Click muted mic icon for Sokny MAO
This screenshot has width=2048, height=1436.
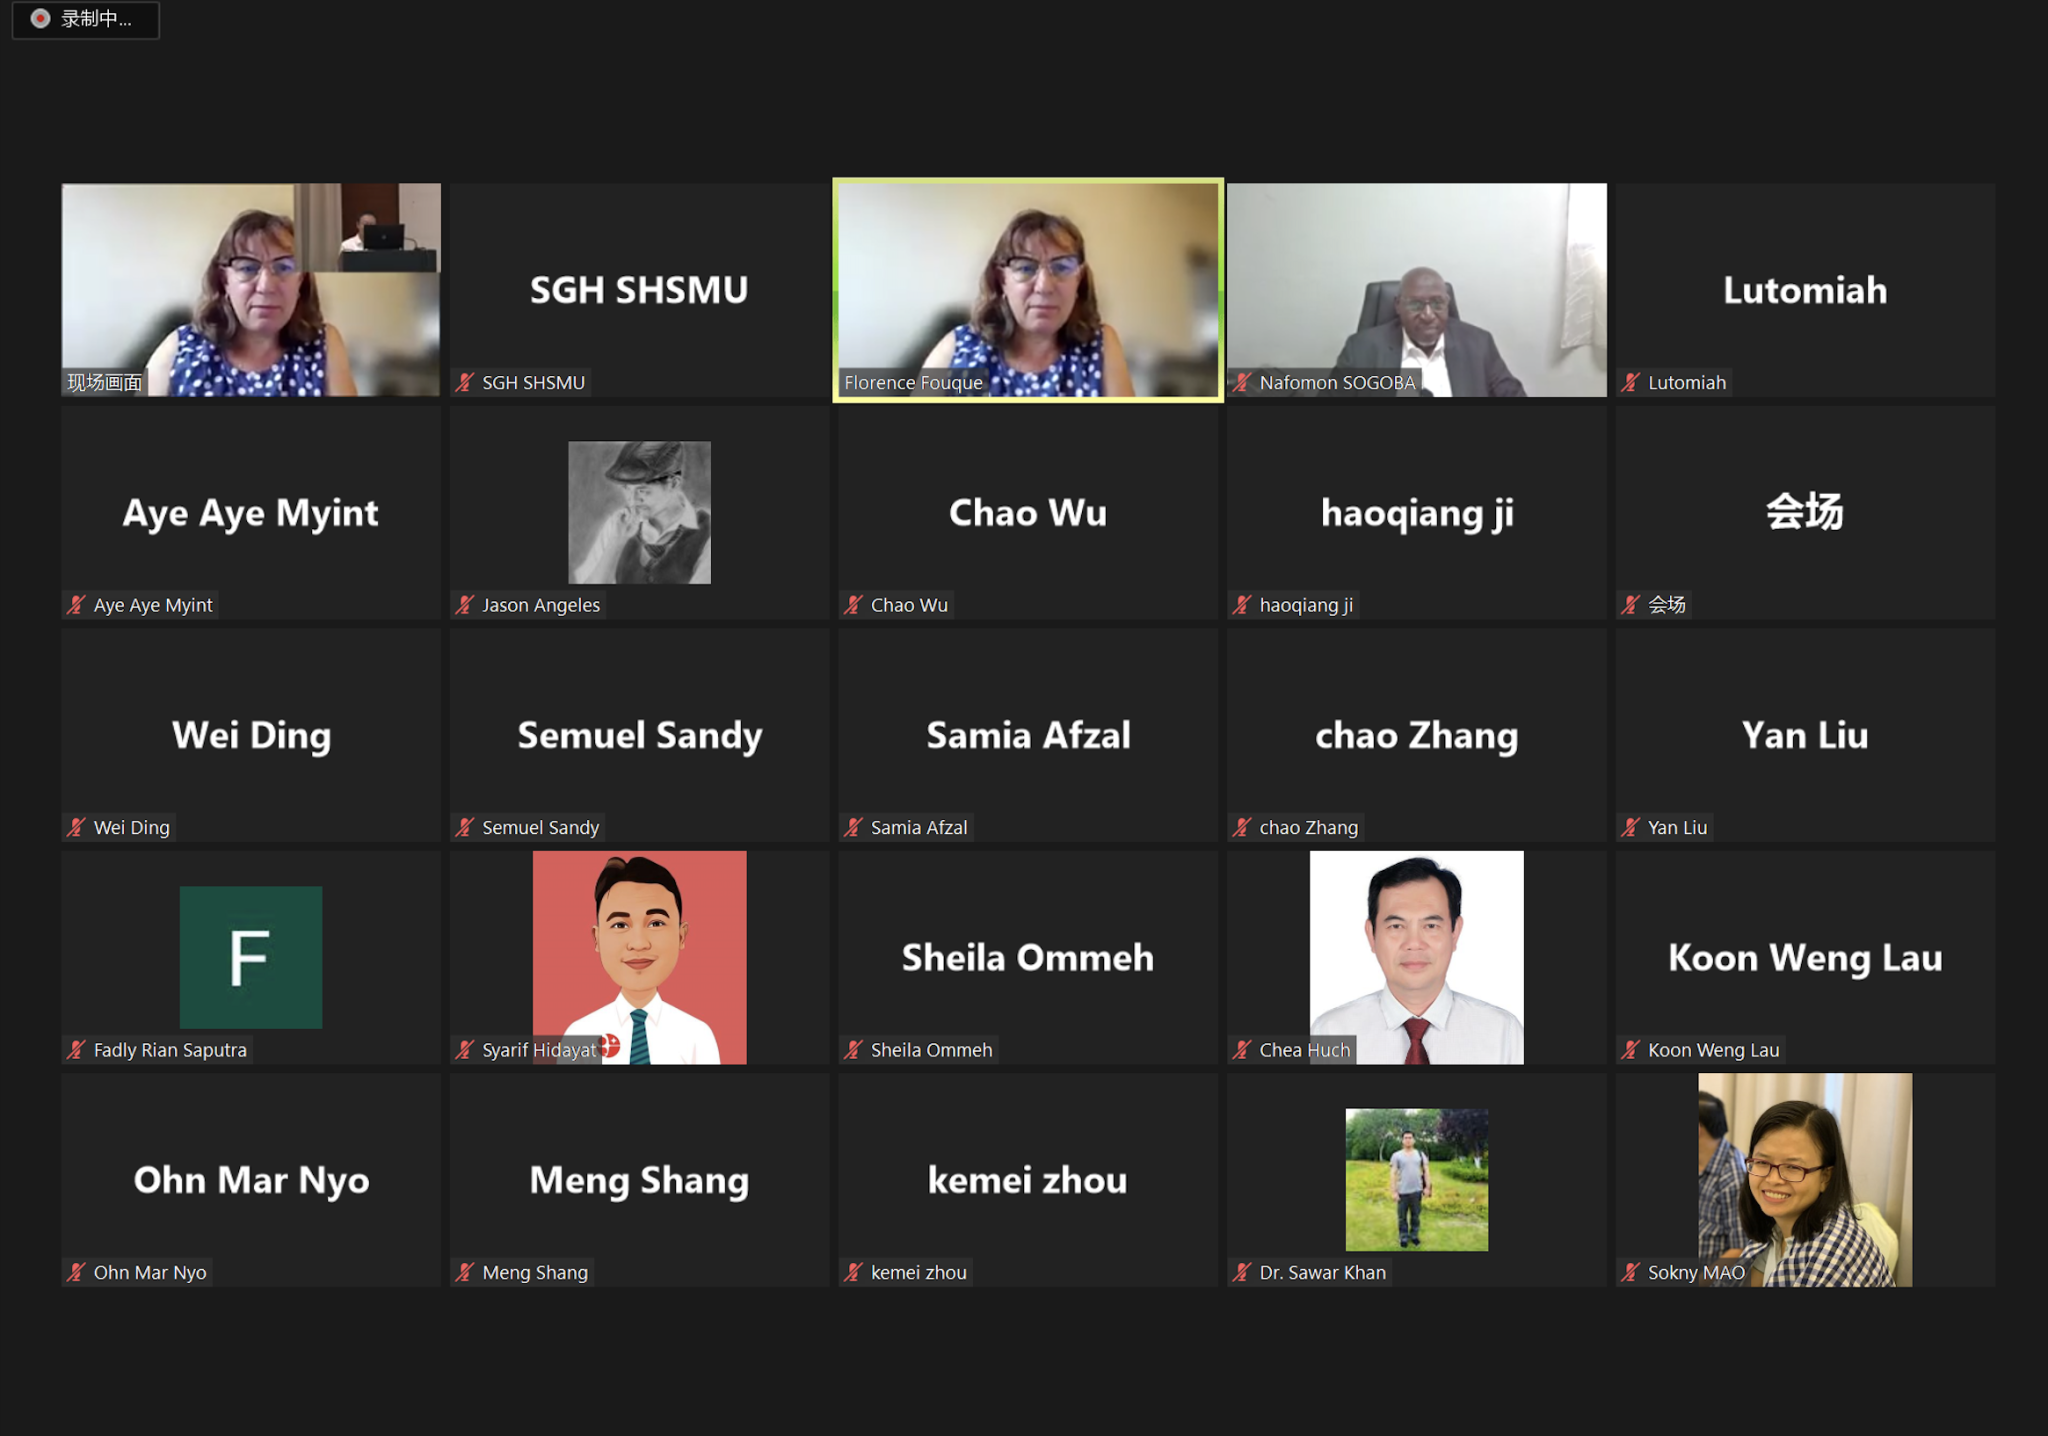click(1631, 1272)
